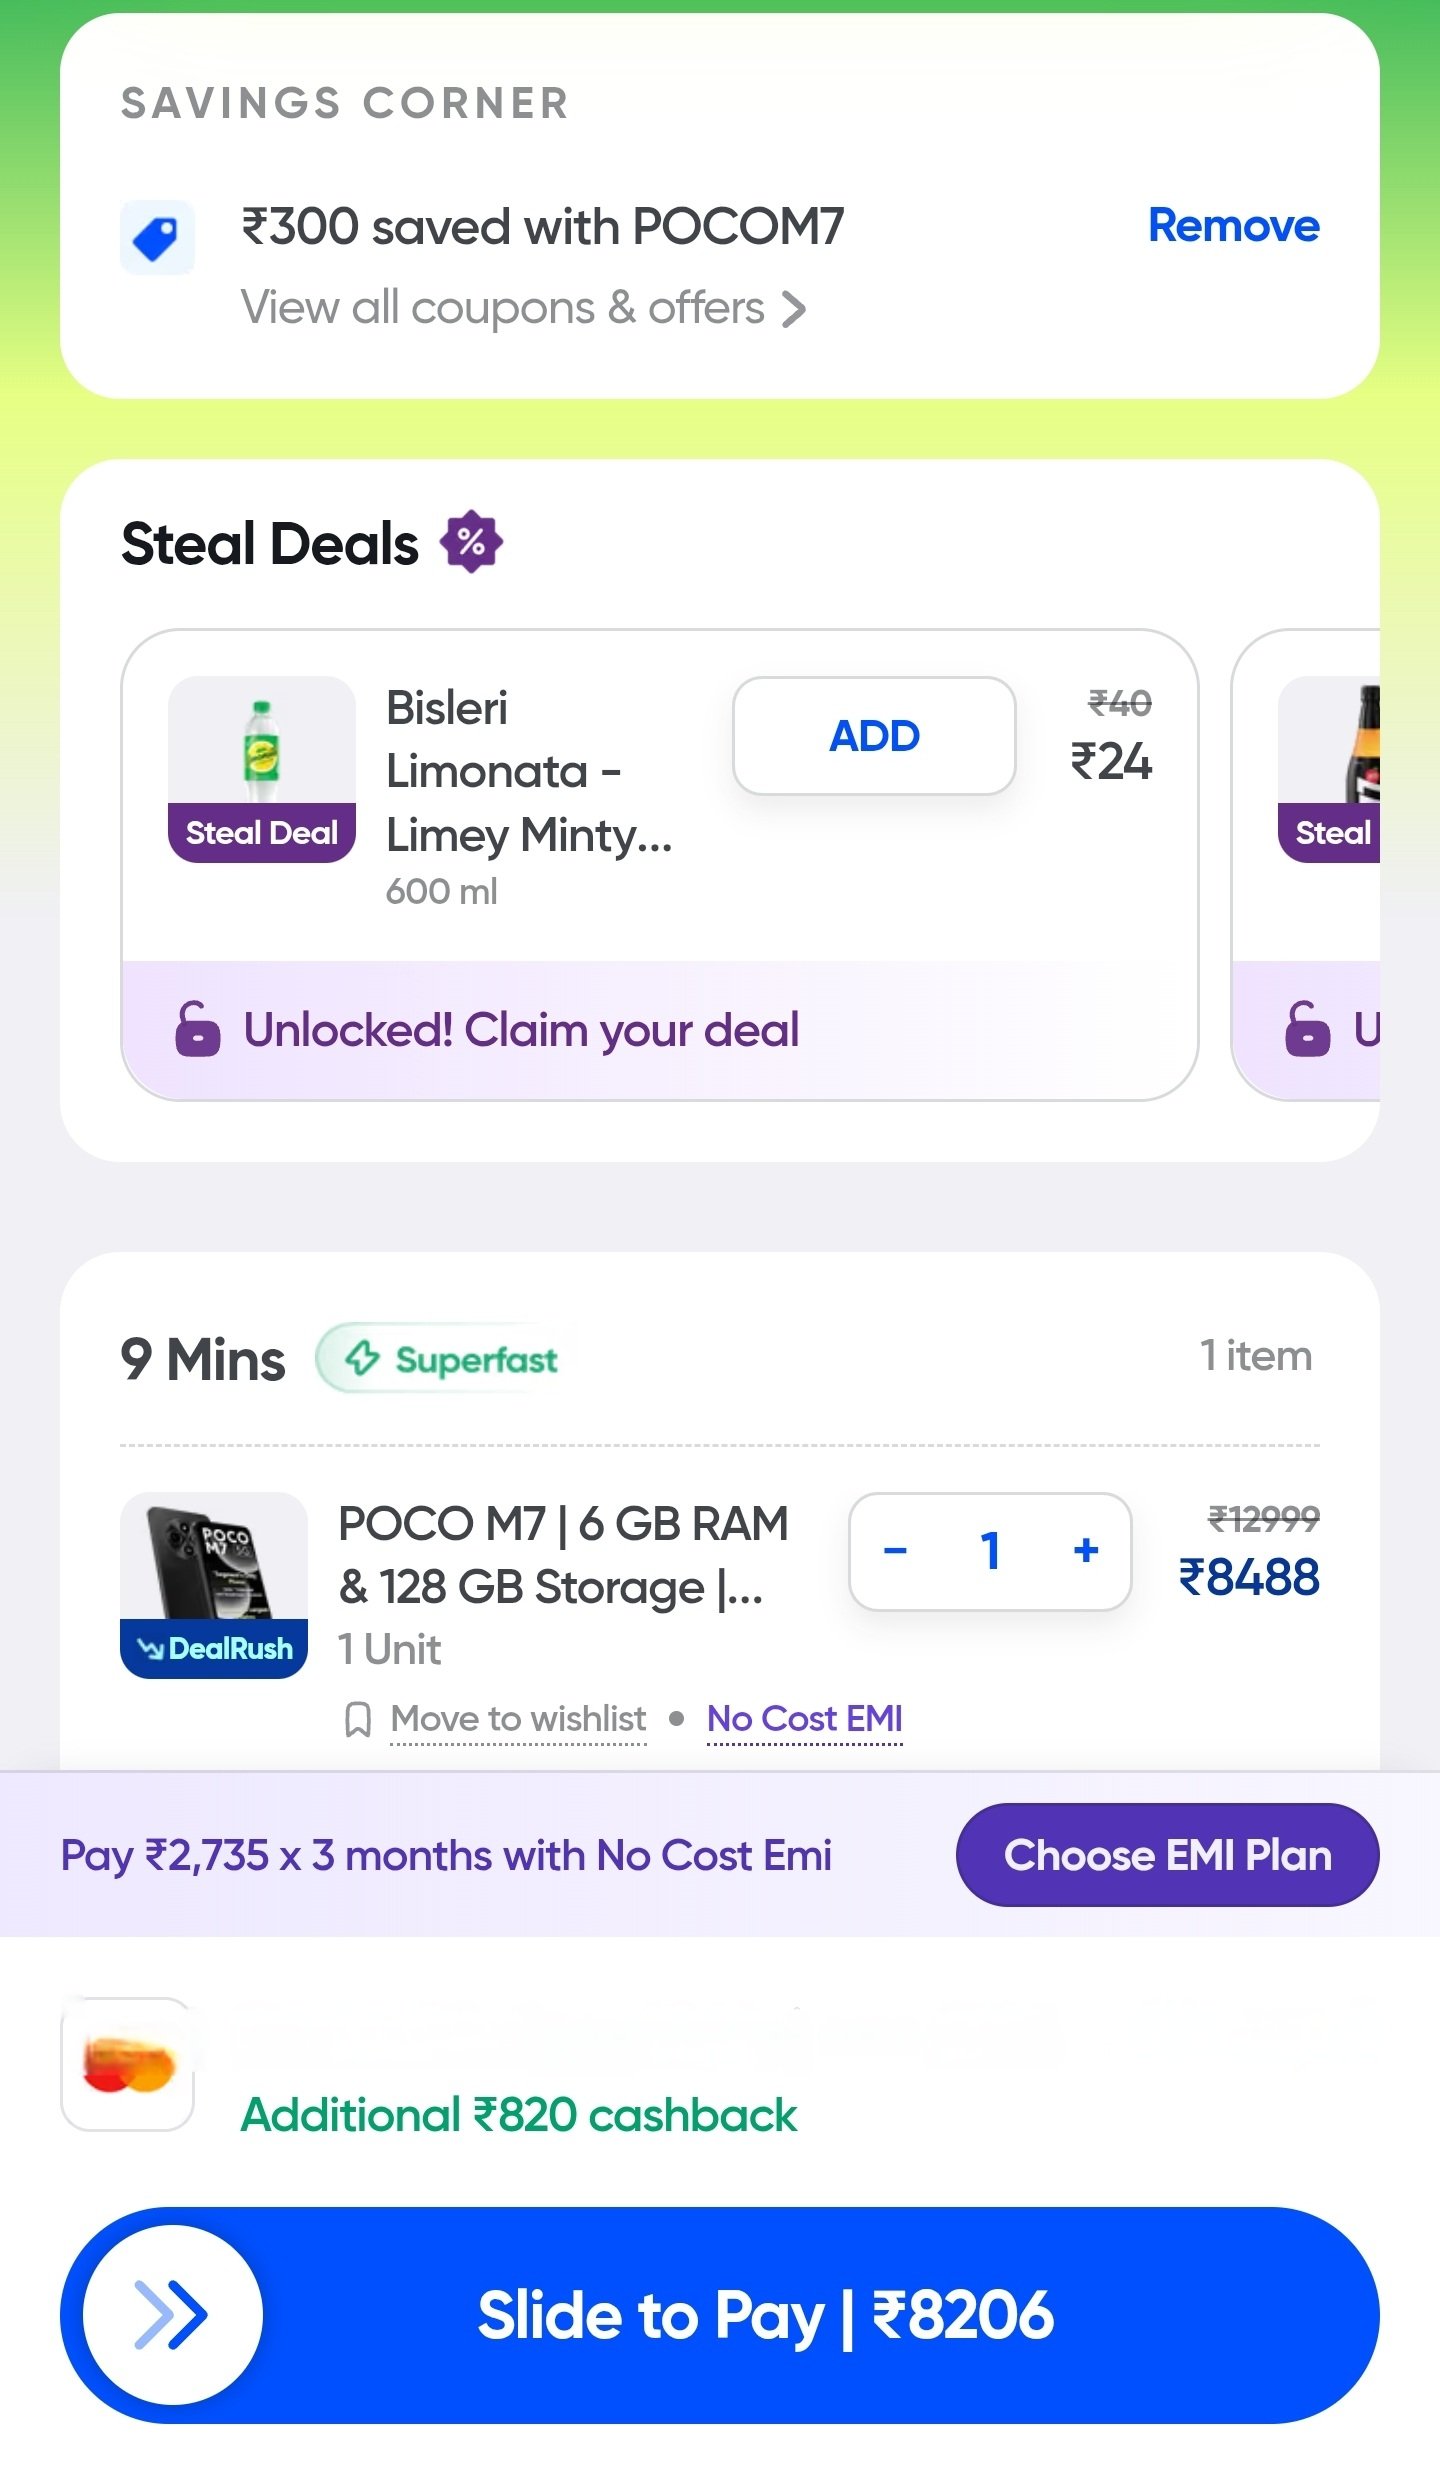Open the Choose EMI Plan button
1440x2482 pixels.
click(x=1167, y=1855)
